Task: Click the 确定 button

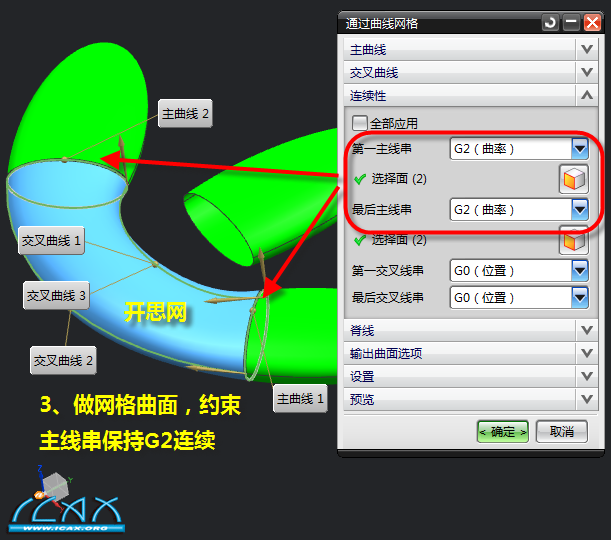Action: tap(503, 432)
